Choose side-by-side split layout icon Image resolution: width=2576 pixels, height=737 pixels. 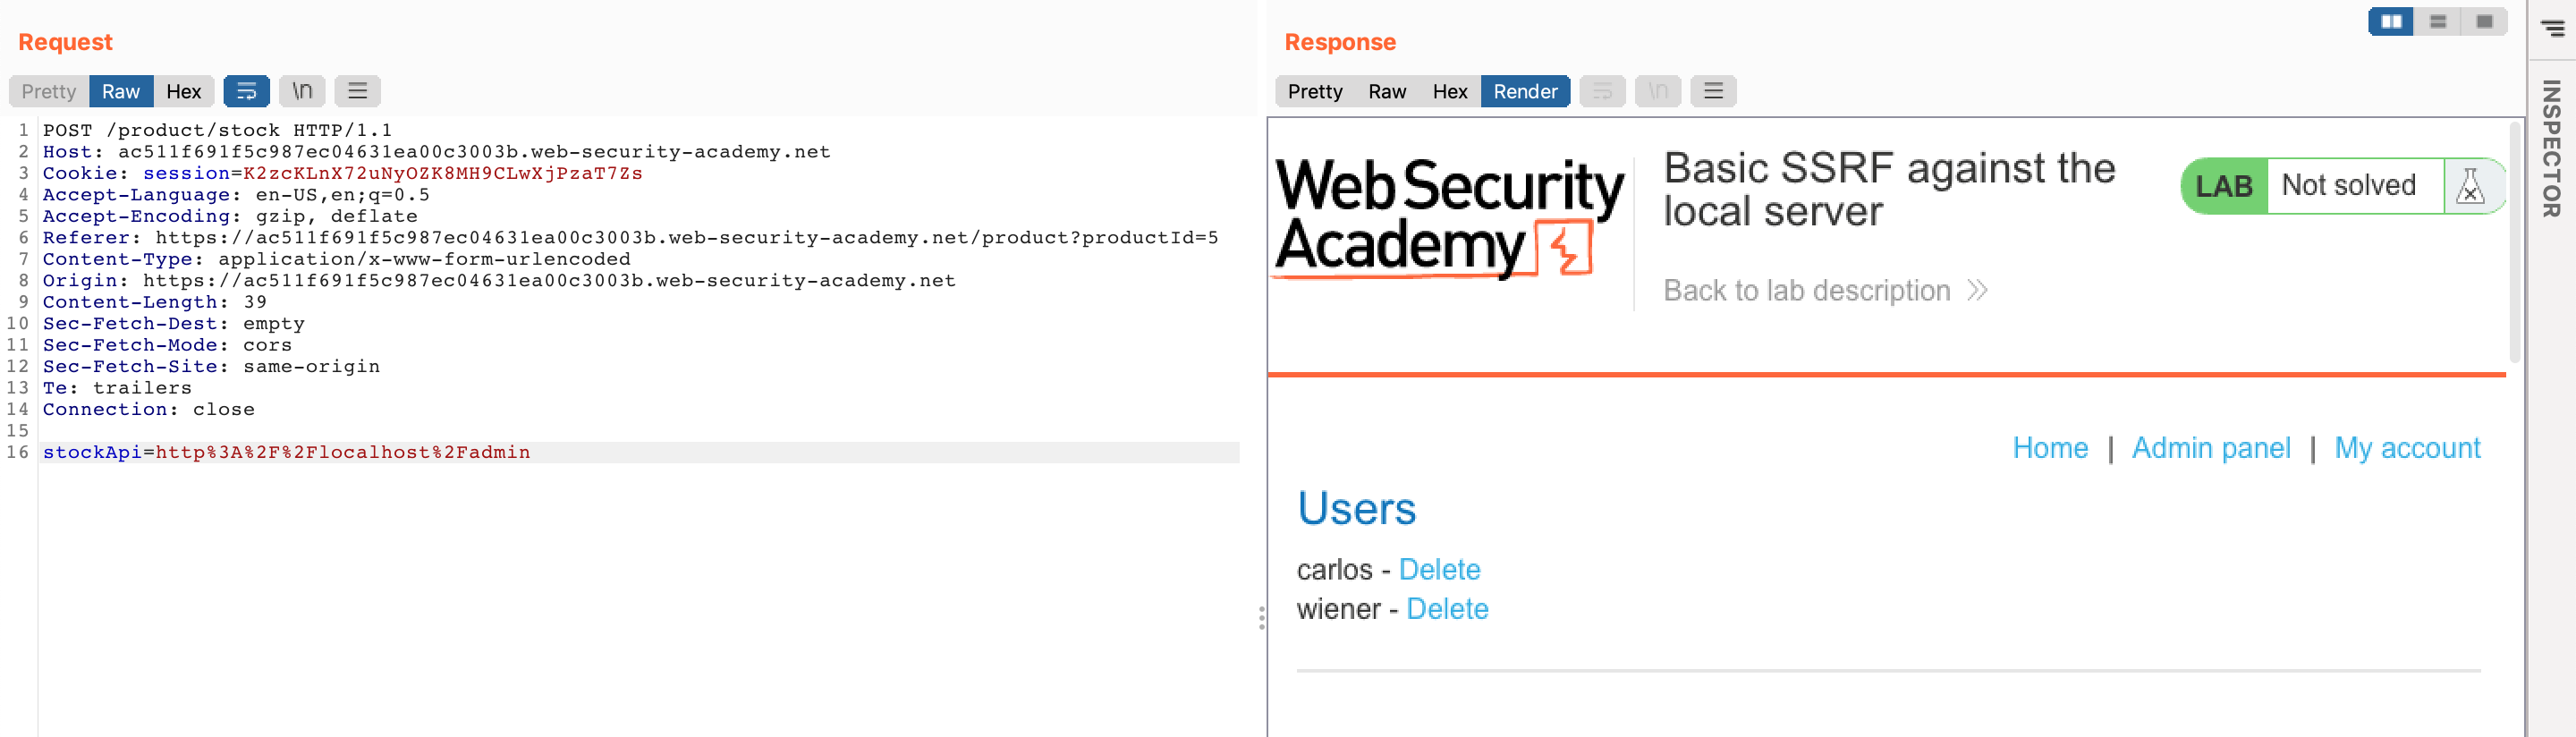tap(2391, 21)
